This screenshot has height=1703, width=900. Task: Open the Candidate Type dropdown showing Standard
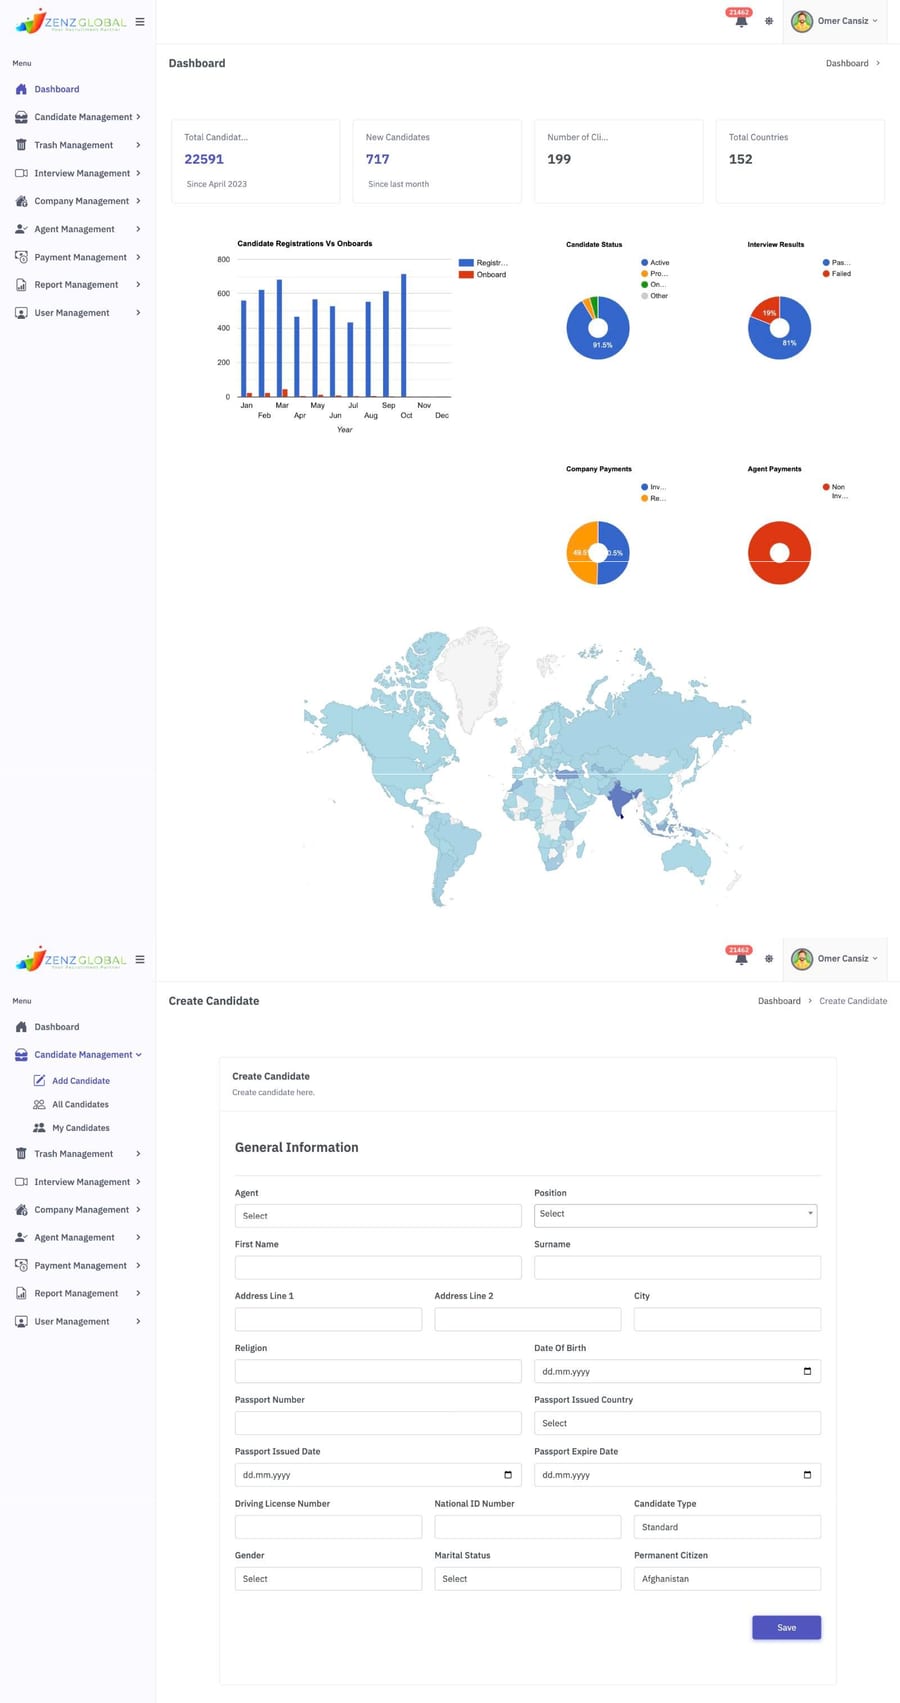coord(727,1527)
